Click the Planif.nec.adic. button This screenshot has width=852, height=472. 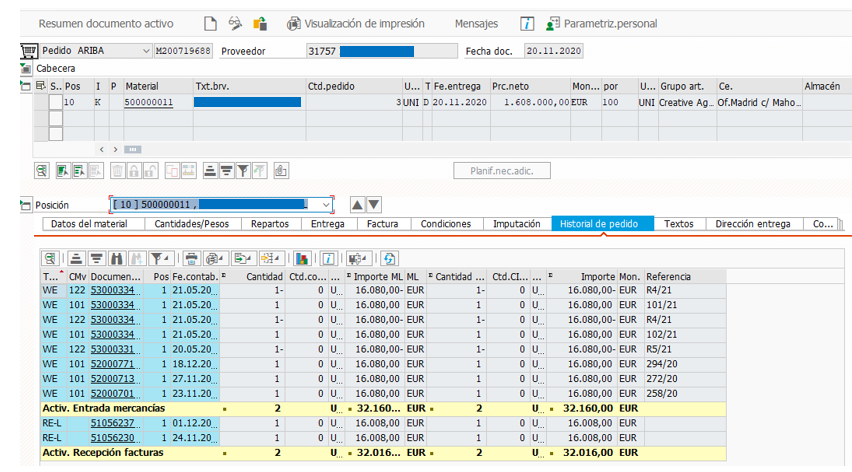[502, 171]
